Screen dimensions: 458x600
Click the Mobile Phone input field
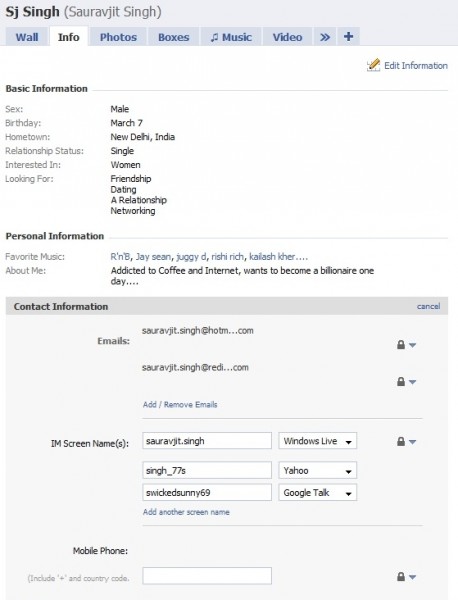point(207,576)
